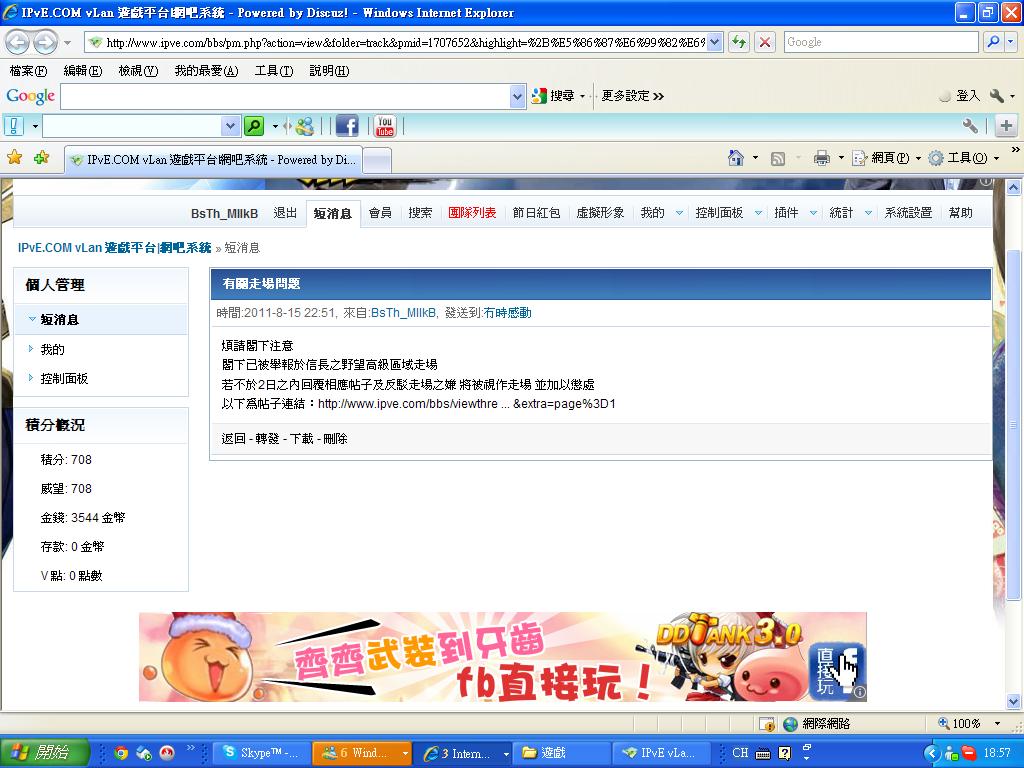The width and height of the screenshot is (1024, 768).
Task: Click 更多設定 on Google toolbar
Action: pos(632,96)
